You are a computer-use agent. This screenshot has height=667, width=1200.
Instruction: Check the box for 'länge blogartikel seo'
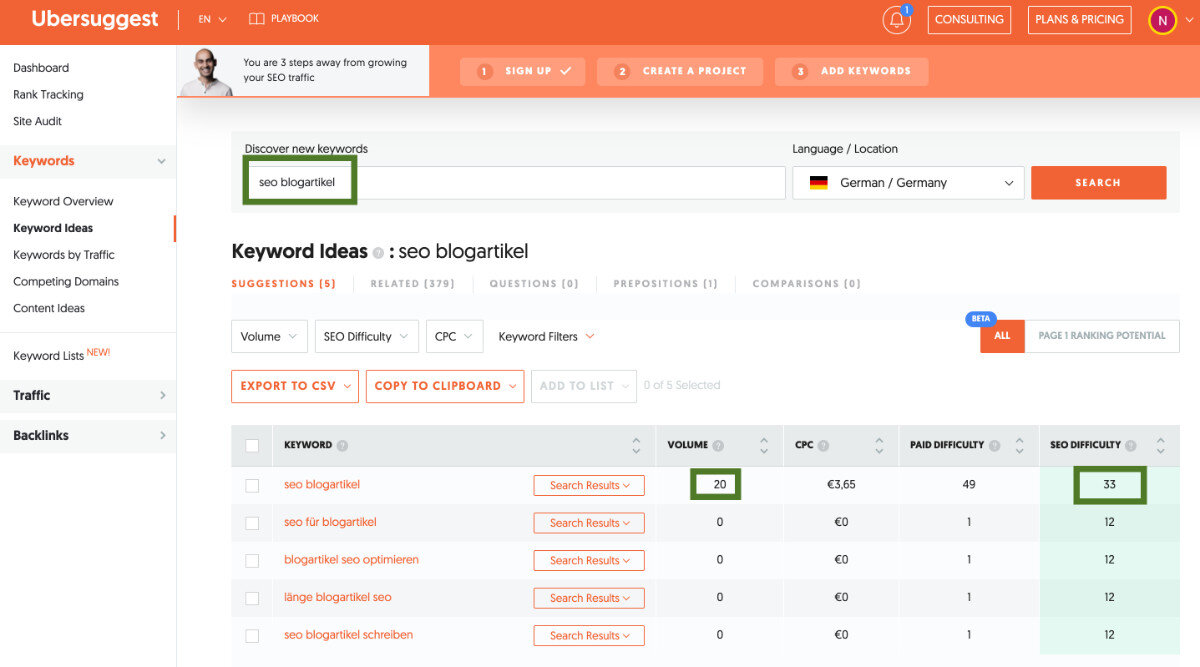pos(252,598)
